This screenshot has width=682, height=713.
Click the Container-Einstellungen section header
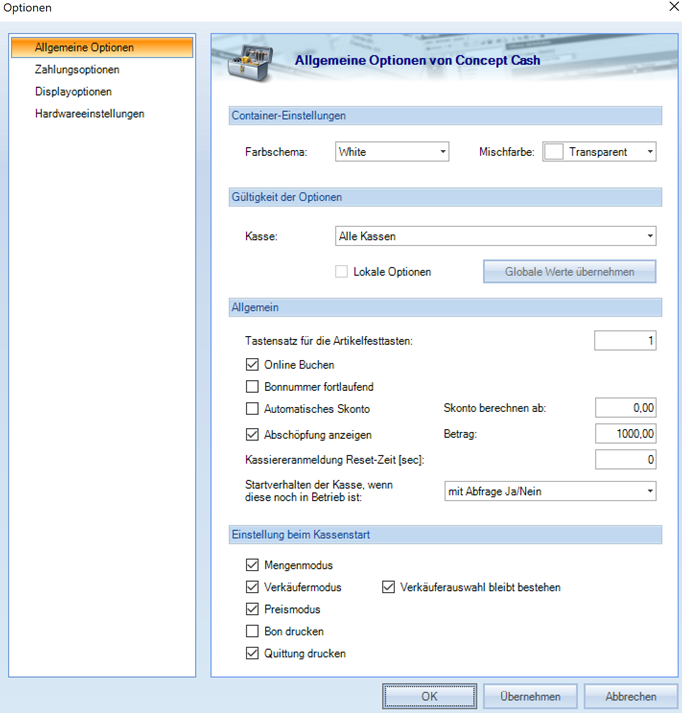point(445,115)
